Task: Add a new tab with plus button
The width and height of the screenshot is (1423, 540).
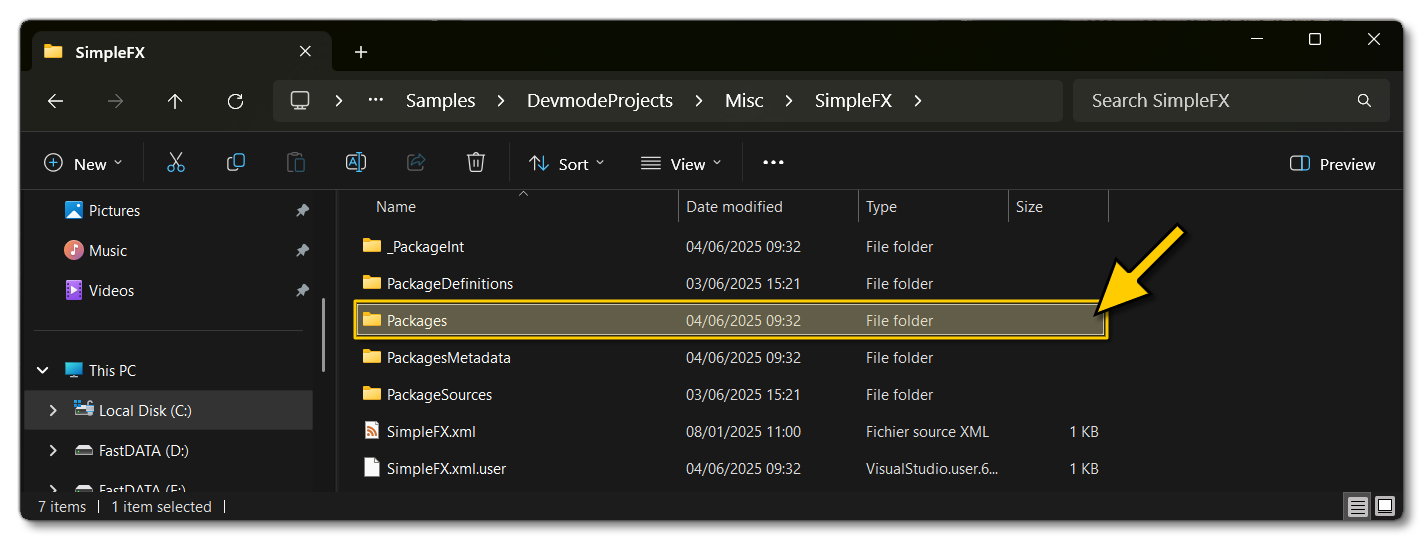Action: (361, 52)
